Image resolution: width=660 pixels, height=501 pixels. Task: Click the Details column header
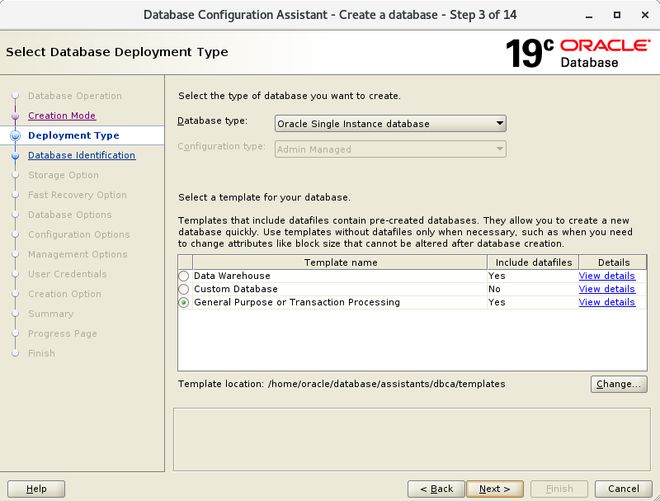pyautogui.click(x=613, y=262)
